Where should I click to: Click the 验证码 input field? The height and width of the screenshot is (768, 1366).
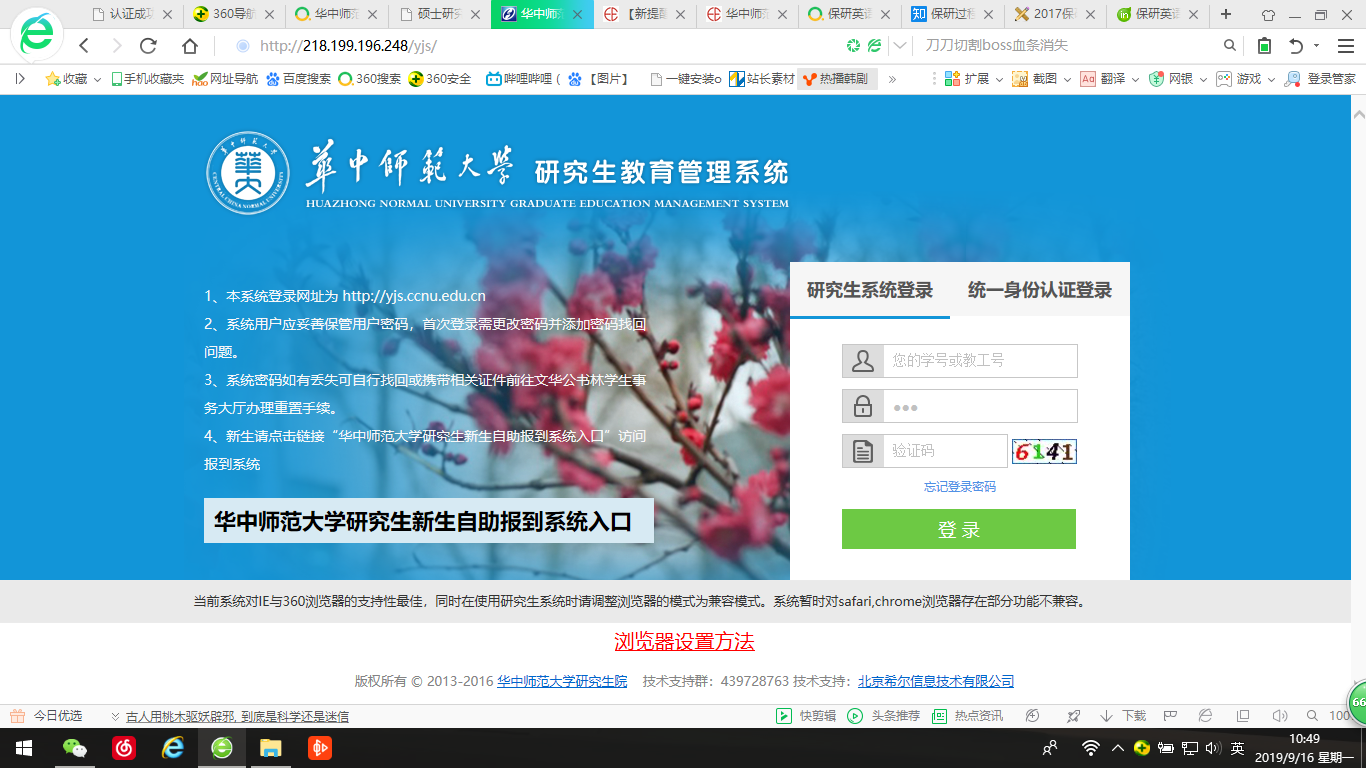[x=945, y=451]
